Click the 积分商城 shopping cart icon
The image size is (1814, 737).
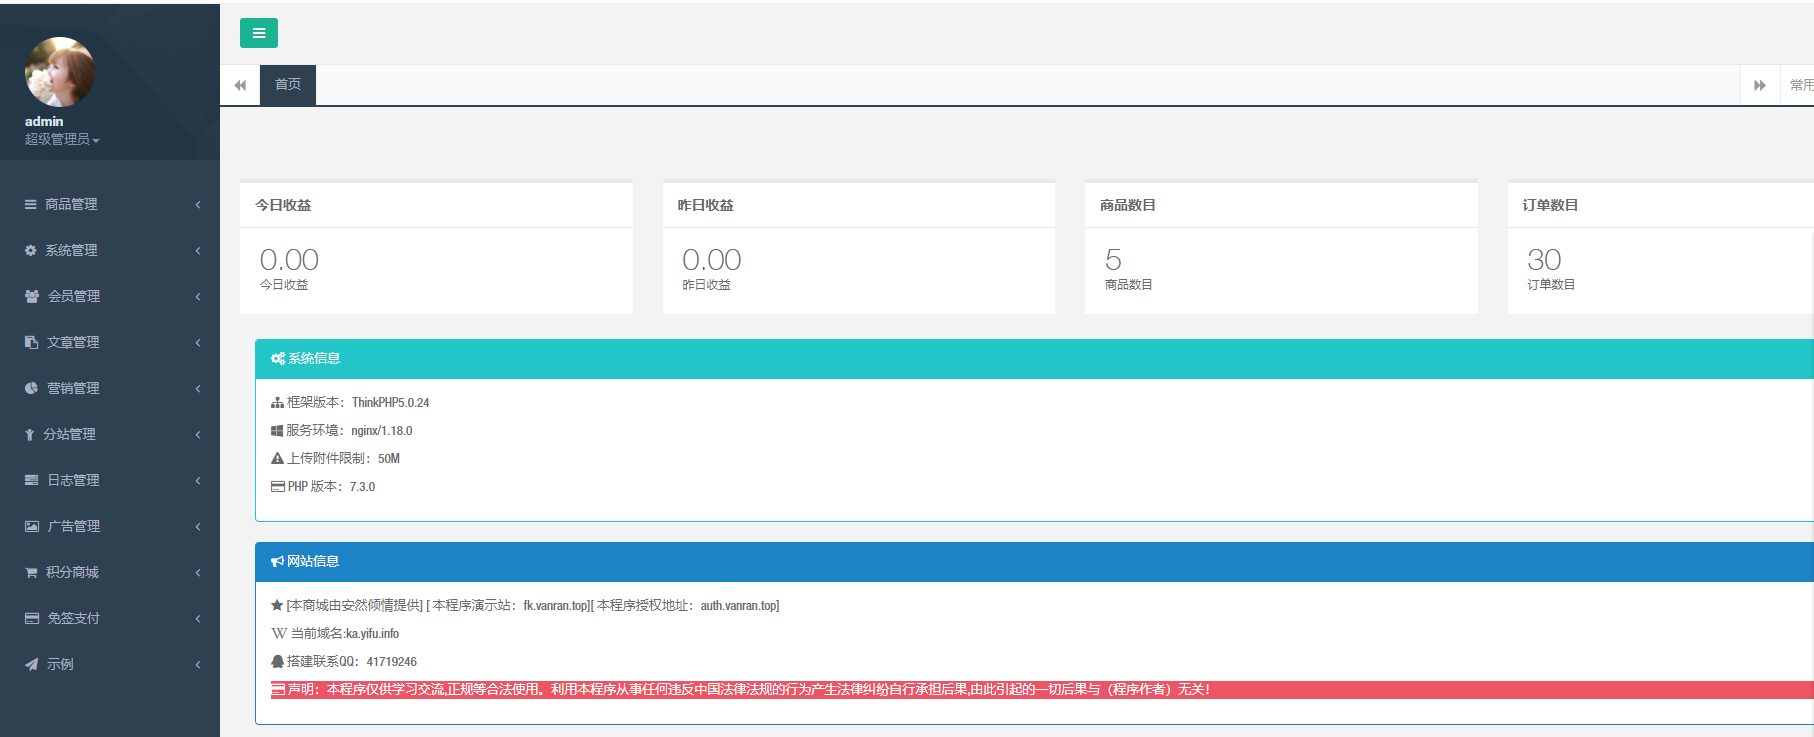click(32, 572)
